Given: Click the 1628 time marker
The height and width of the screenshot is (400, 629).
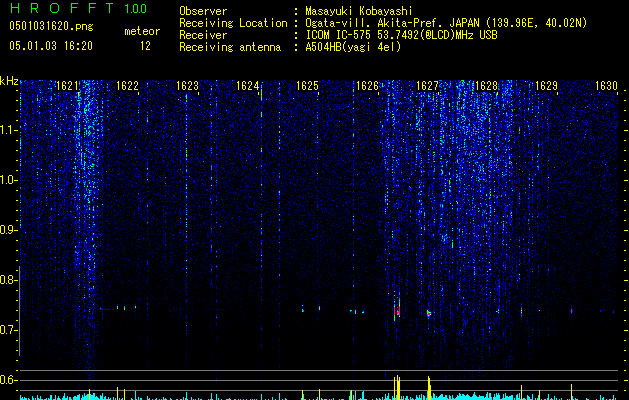Looking at the screenshot, I should [487, 86].
